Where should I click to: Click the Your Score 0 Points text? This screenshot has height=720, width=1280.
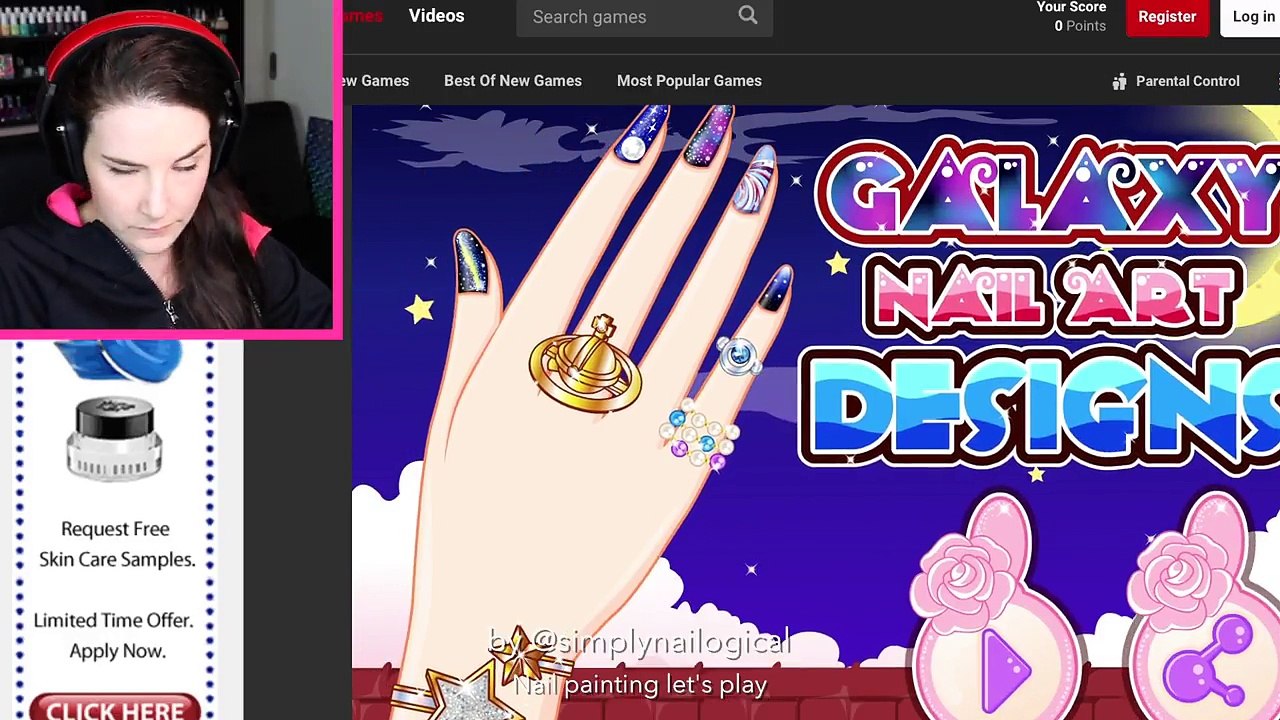pyautogui.click(x=1071, y=17)
